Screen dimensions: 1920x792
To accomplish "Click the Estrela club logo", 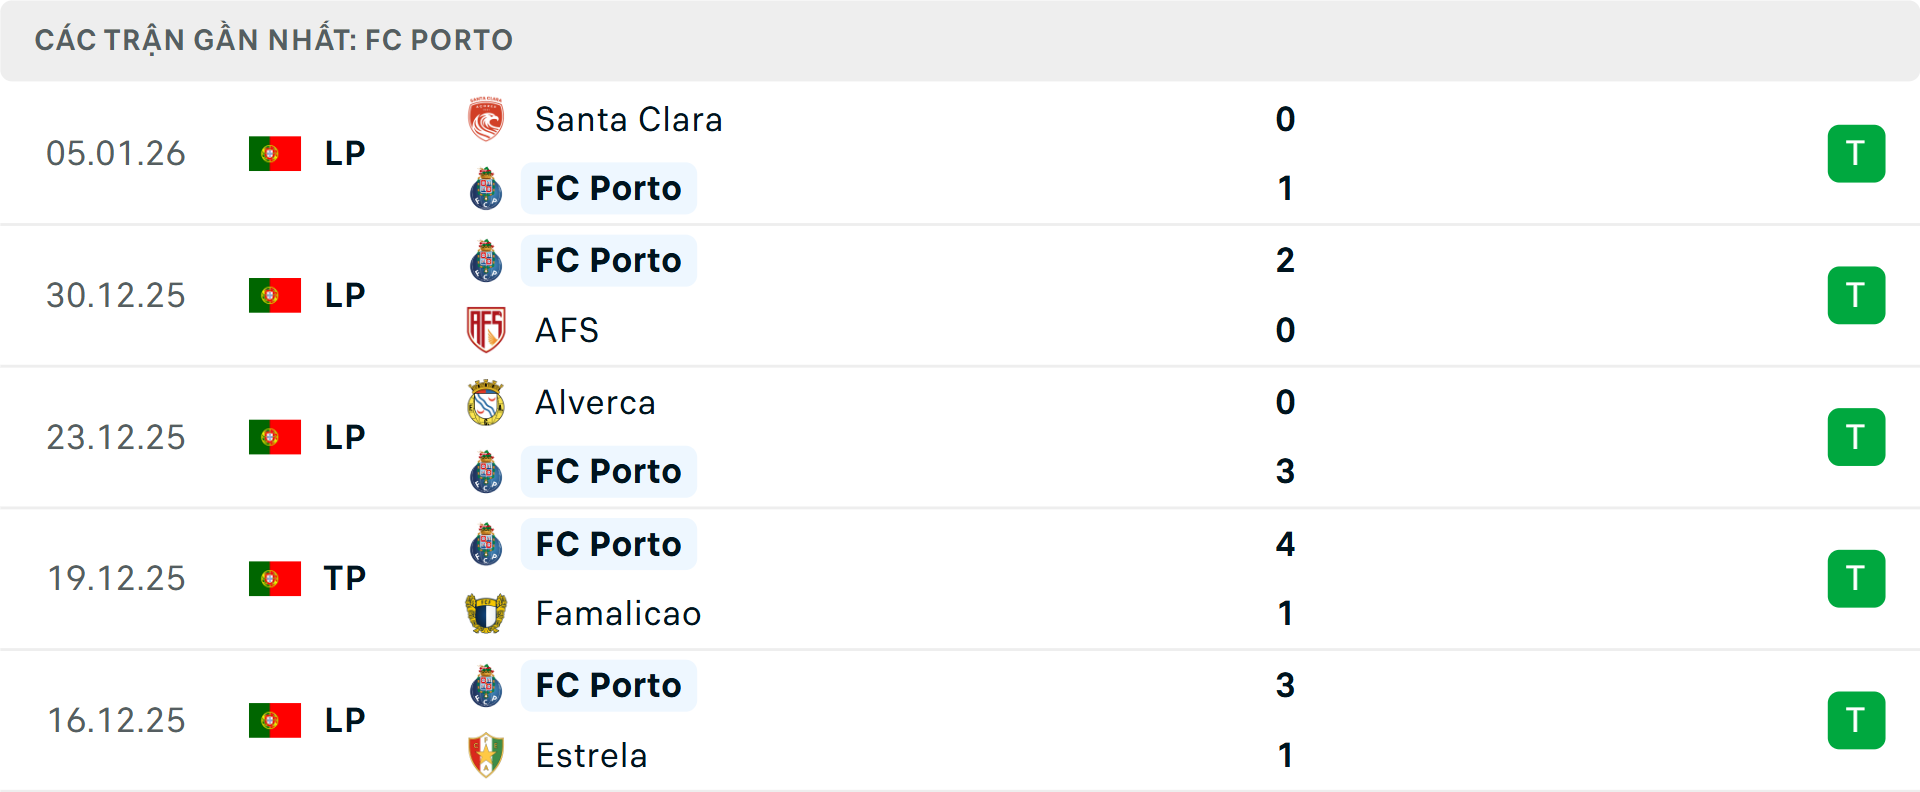I will pos(486,755).
